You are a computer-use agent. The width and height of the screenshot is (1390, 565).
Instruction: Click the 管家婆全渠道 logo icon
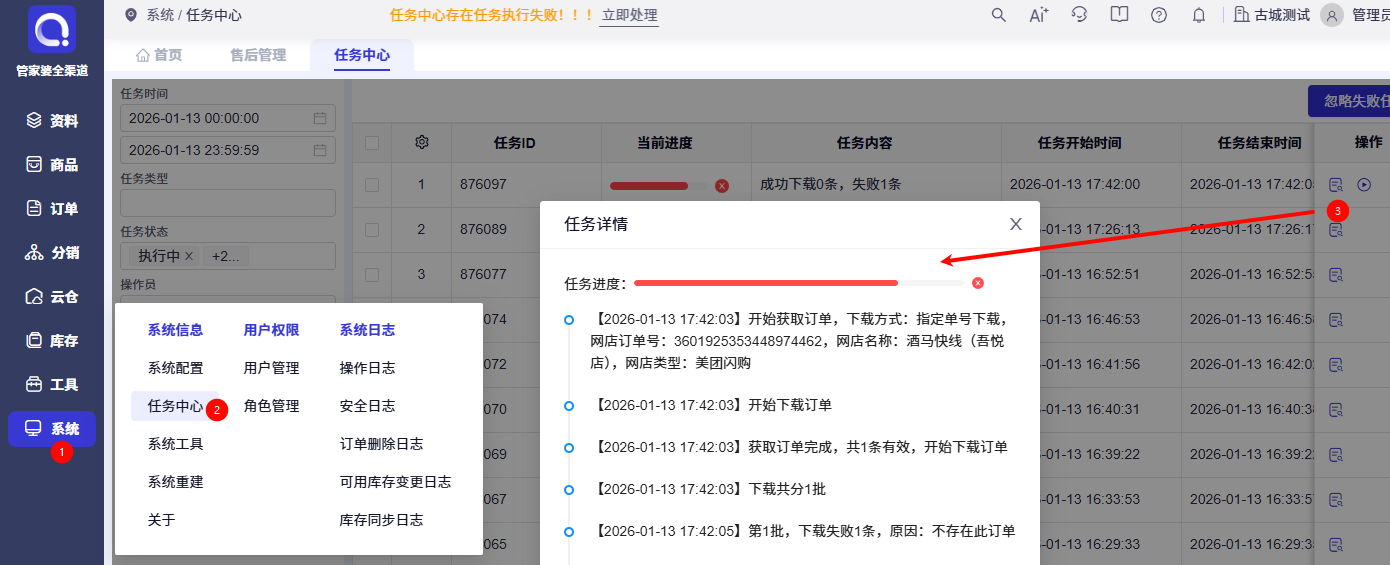pyautogui.click(x=52, y=29)
